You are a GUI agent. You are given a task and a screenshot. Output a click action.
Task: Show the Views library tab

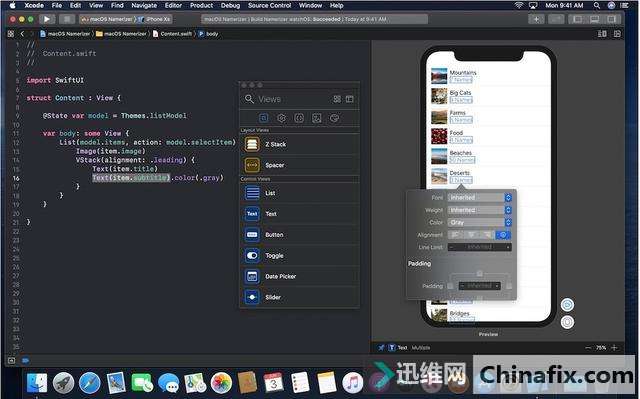[264, 118]
